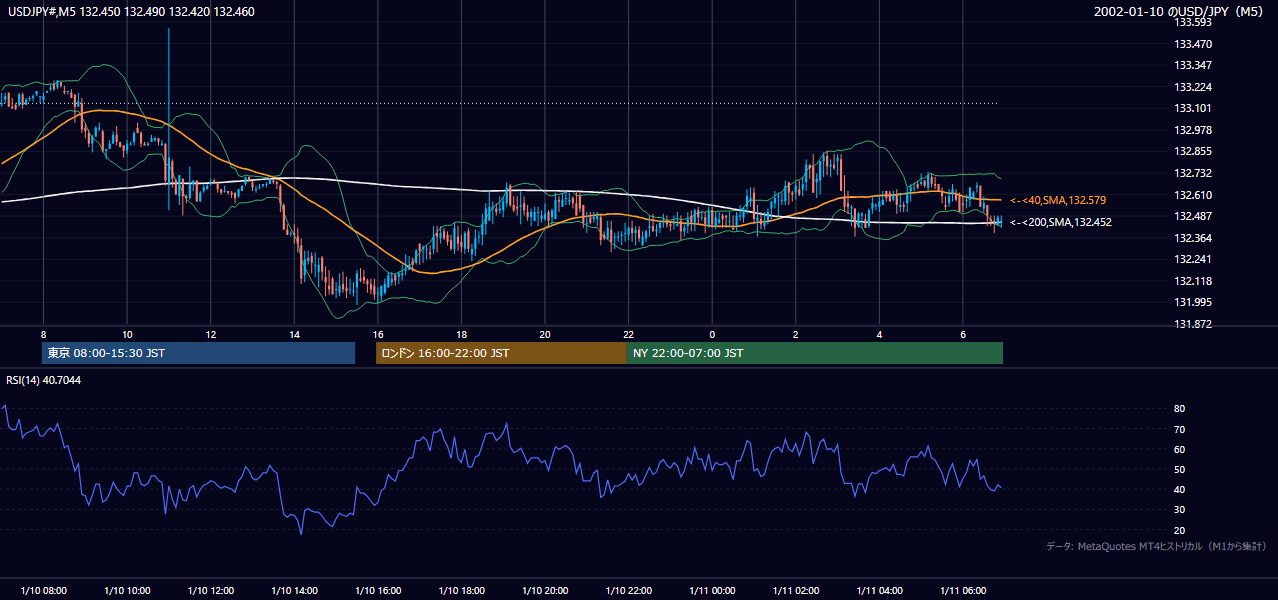Click hour label 0 under price chart
Image resolution: width=1278 pixels, height=600 pixels.
(x=712, y=334)
